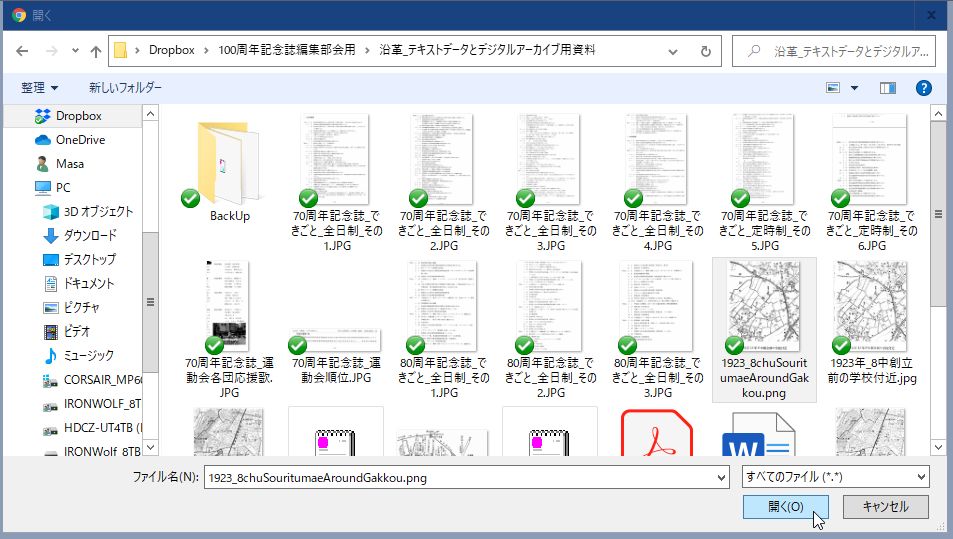This screenshot has width=953, height=539.
Task: Click the 1923年_8中創立前の学校付近.jpg thumbnail
Action: pyautogui.click(x=872, y=302)
